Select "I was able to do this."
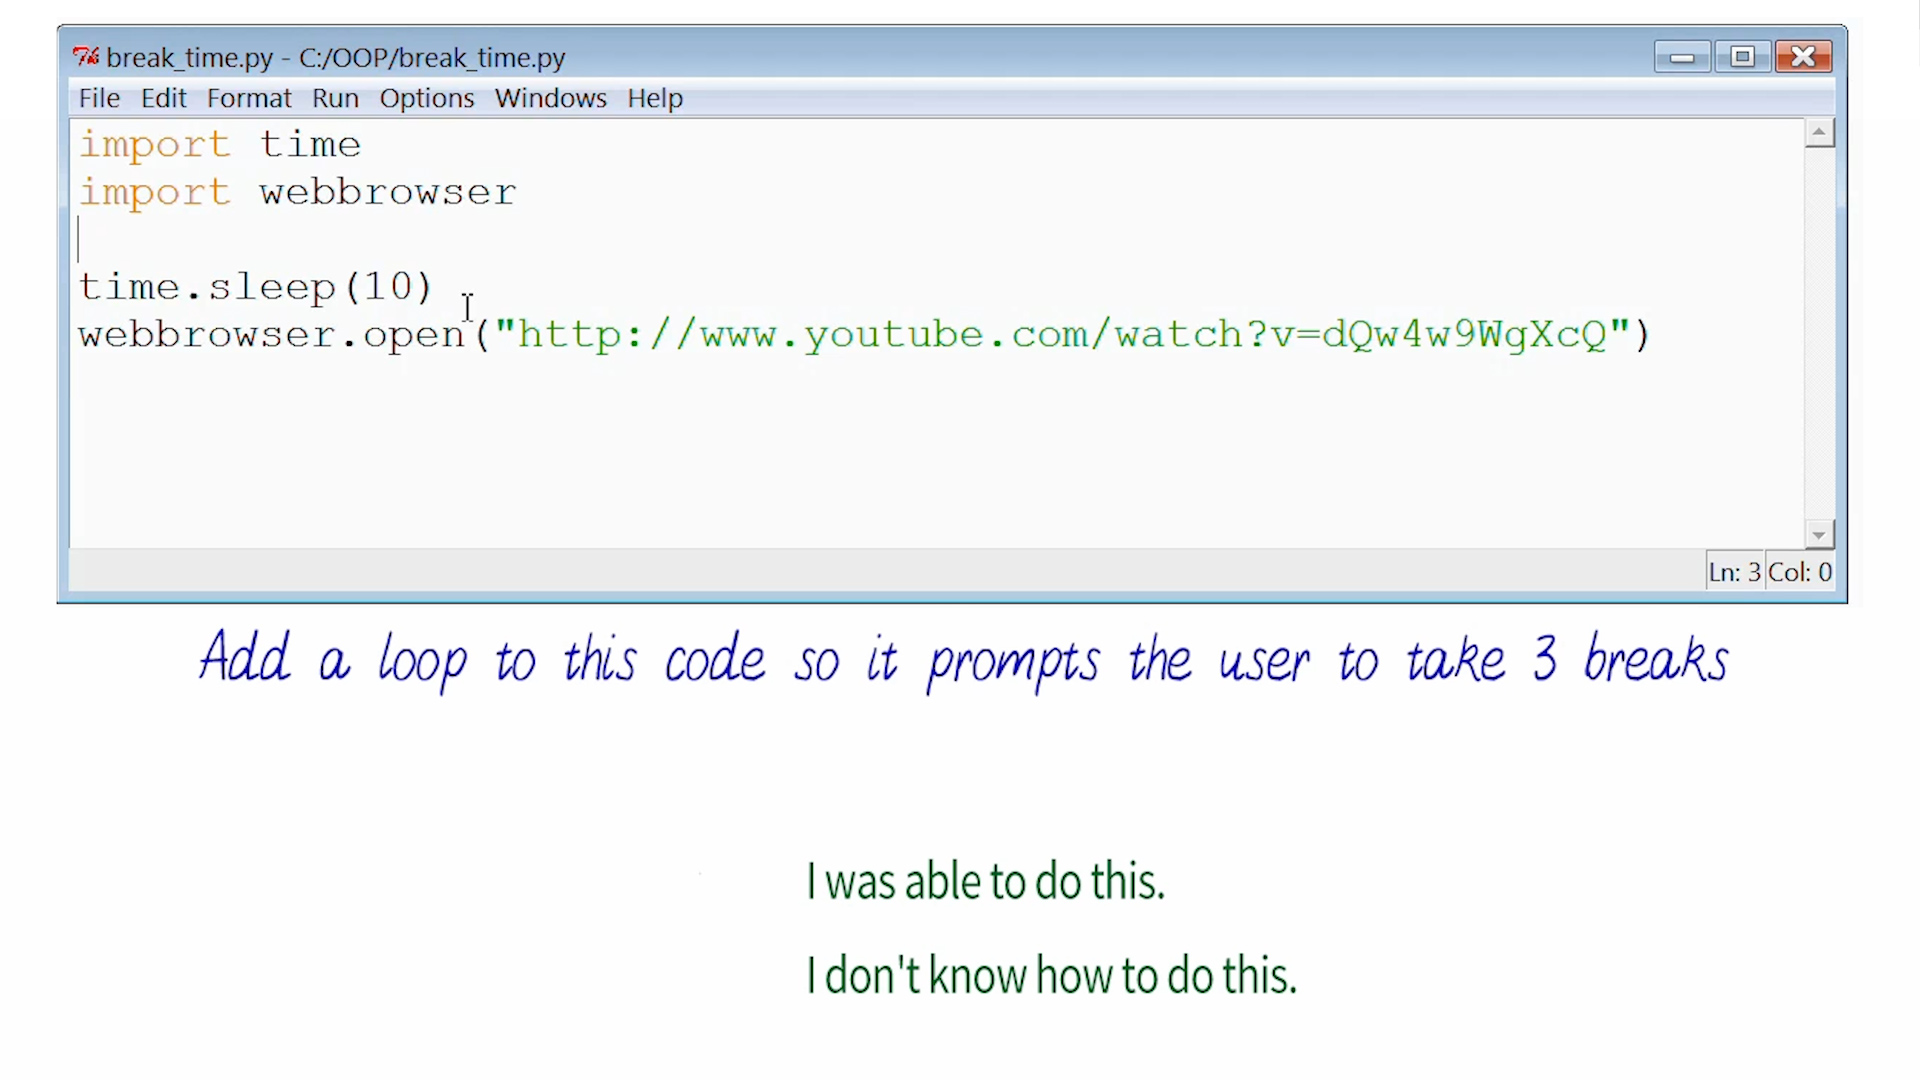The image size is (1920, 1080). [985, 882]
